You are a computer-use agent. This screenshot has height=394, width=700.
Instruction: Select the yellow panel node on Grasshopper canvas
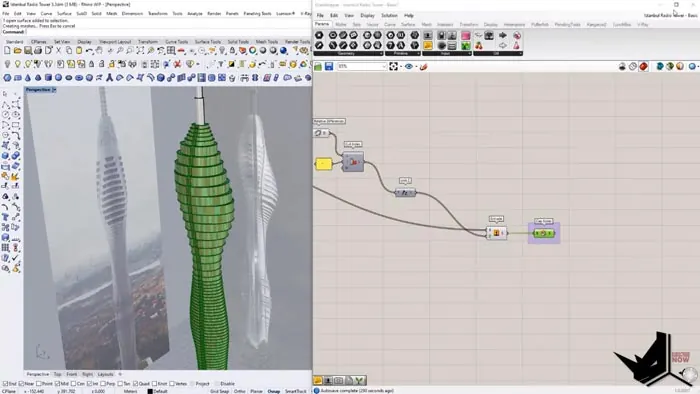pyautogui.click(x=324, y=164)
